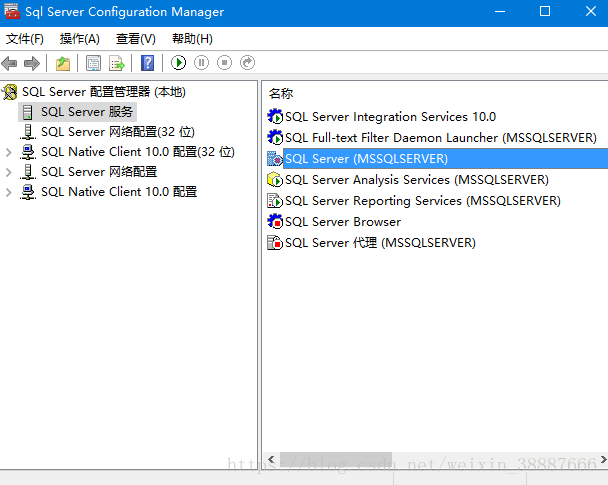The width and height of the screenshot is (608, 485).
Task: Select the SQL Server Browser row
Action: tap(343, 222)
